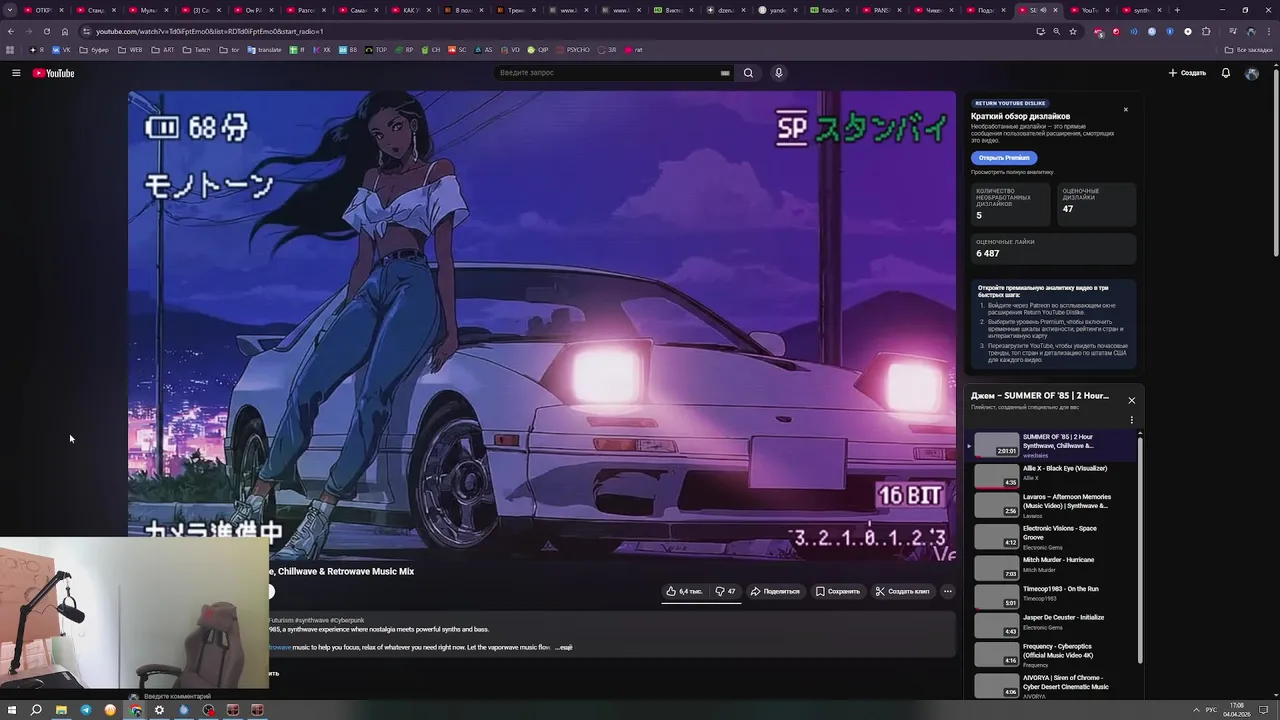Click the magnifier search button
The image size is (1280, 720).
click(x=748, y=73)
